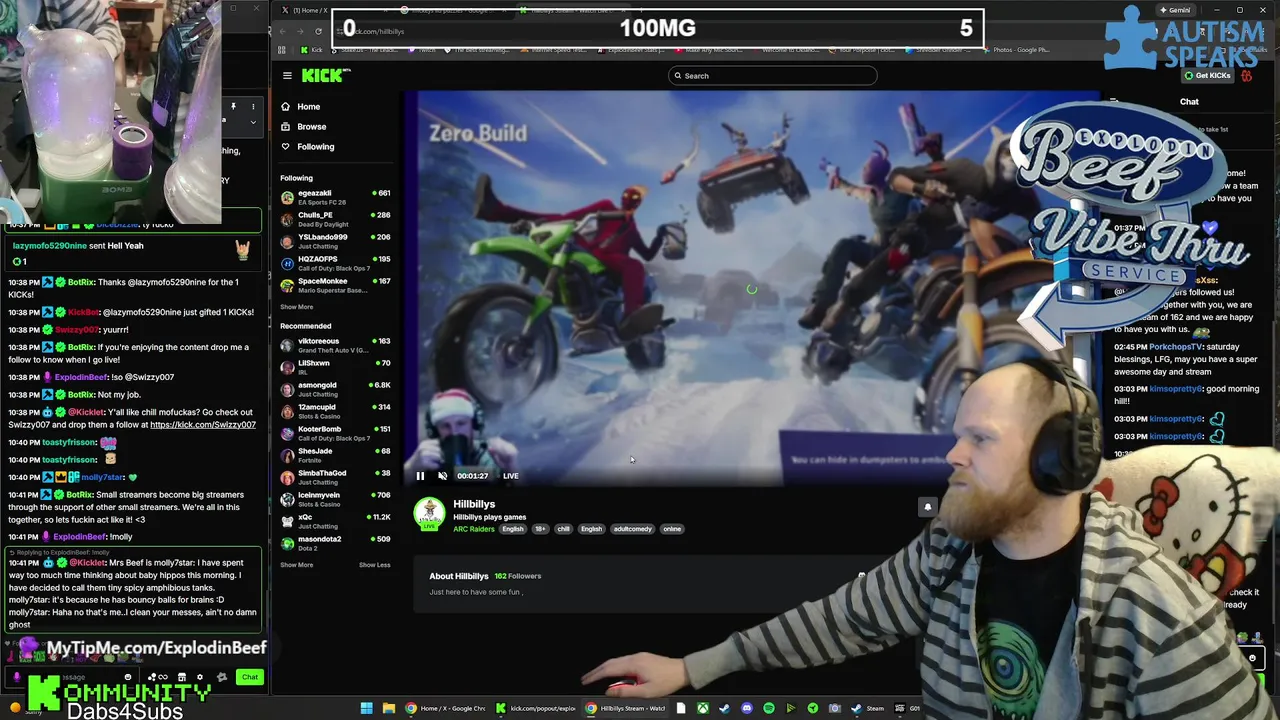Viewport: 1280px width, 720px height.
Task: Switch to Home / X Chrome window
Action: tap(445, 708)
